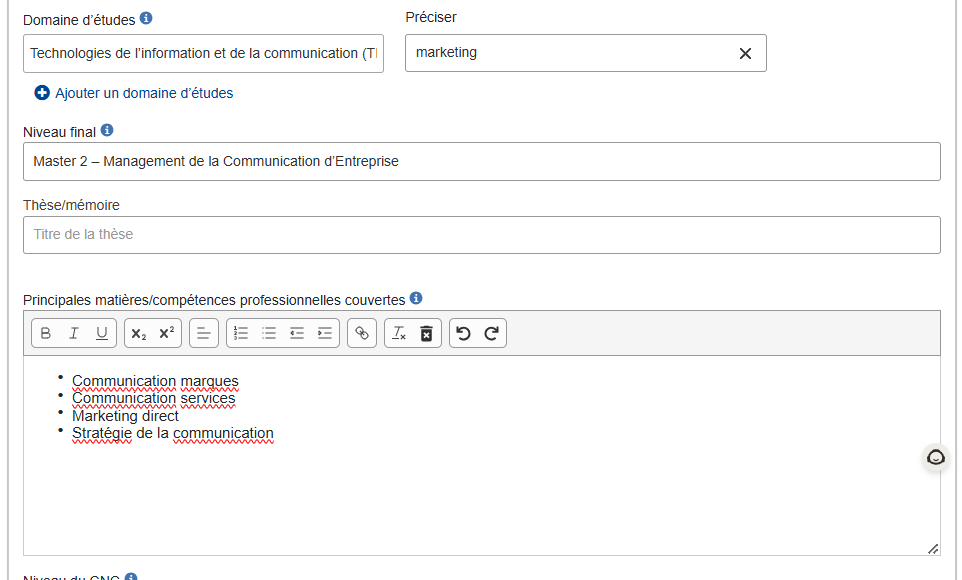Toggle underline formatting in the editor
Viewport: 962px width, 580px height.
(x=102, y=334)
